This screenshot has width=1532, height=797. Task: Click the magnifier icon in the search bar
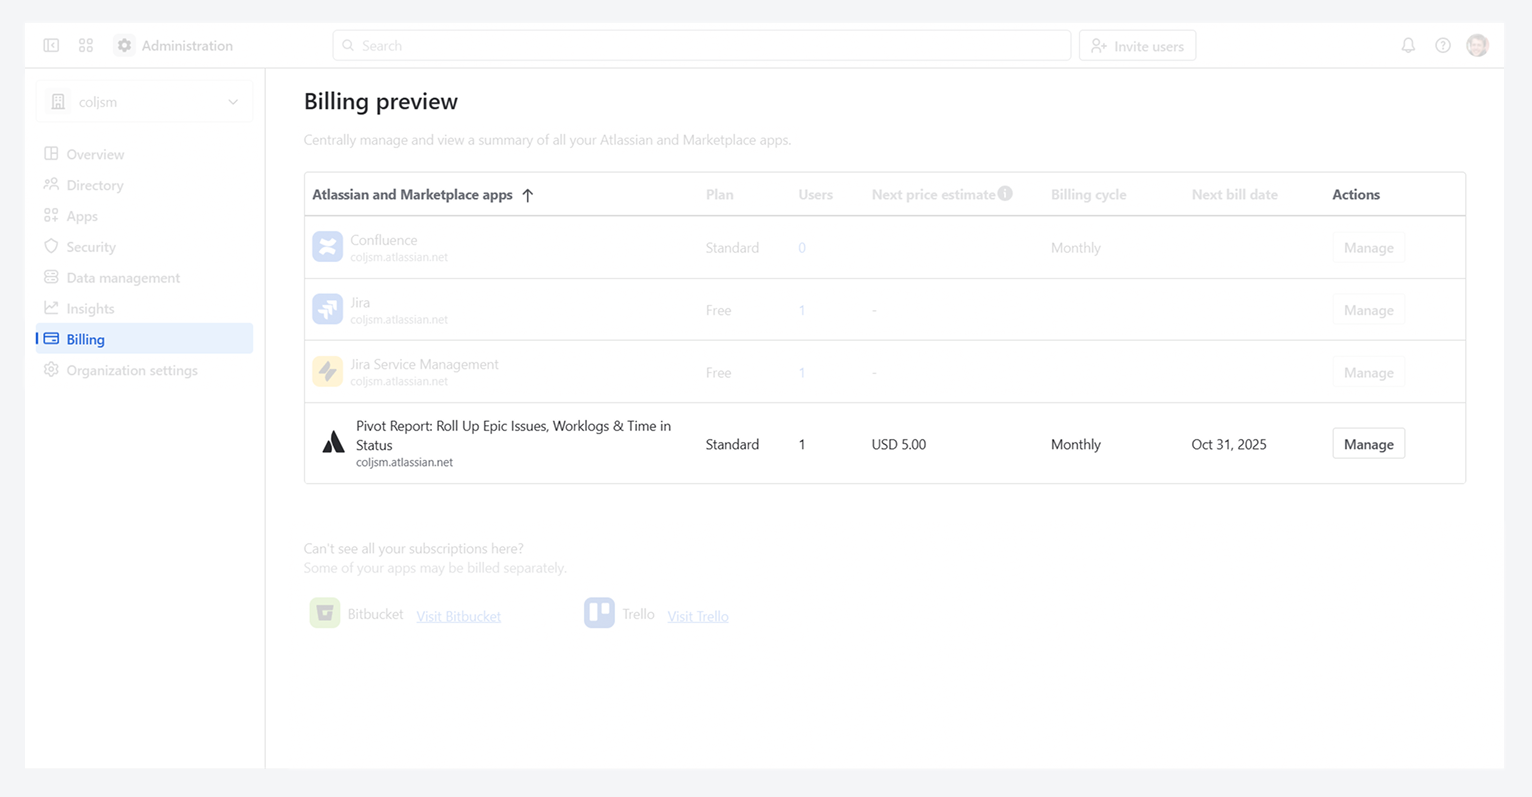coord(348,45)
